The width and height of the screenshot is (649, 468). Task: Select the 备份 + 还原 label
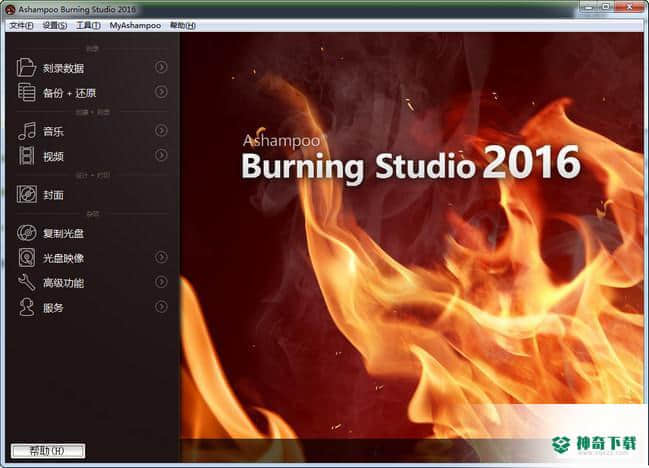[x=70, y=93]
